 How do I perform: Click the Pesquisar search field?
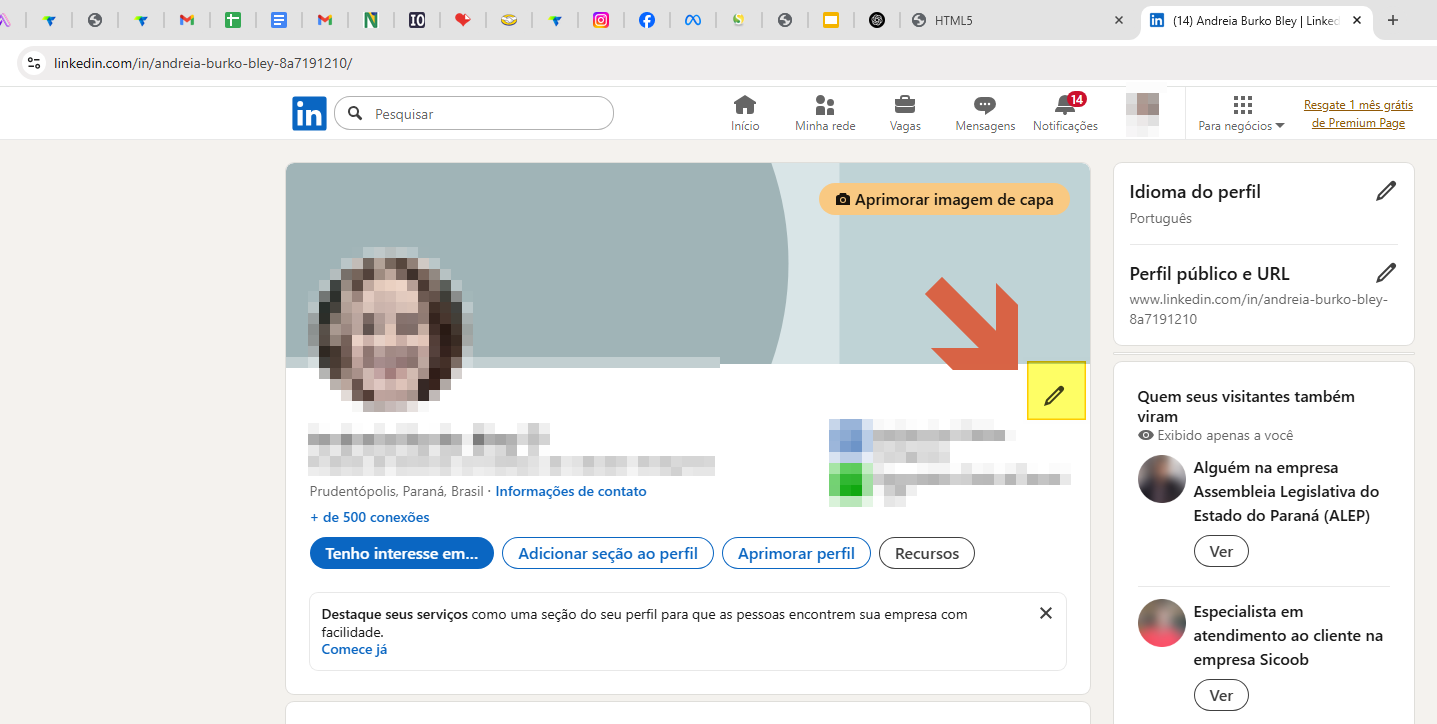click(x=473, y=114)
